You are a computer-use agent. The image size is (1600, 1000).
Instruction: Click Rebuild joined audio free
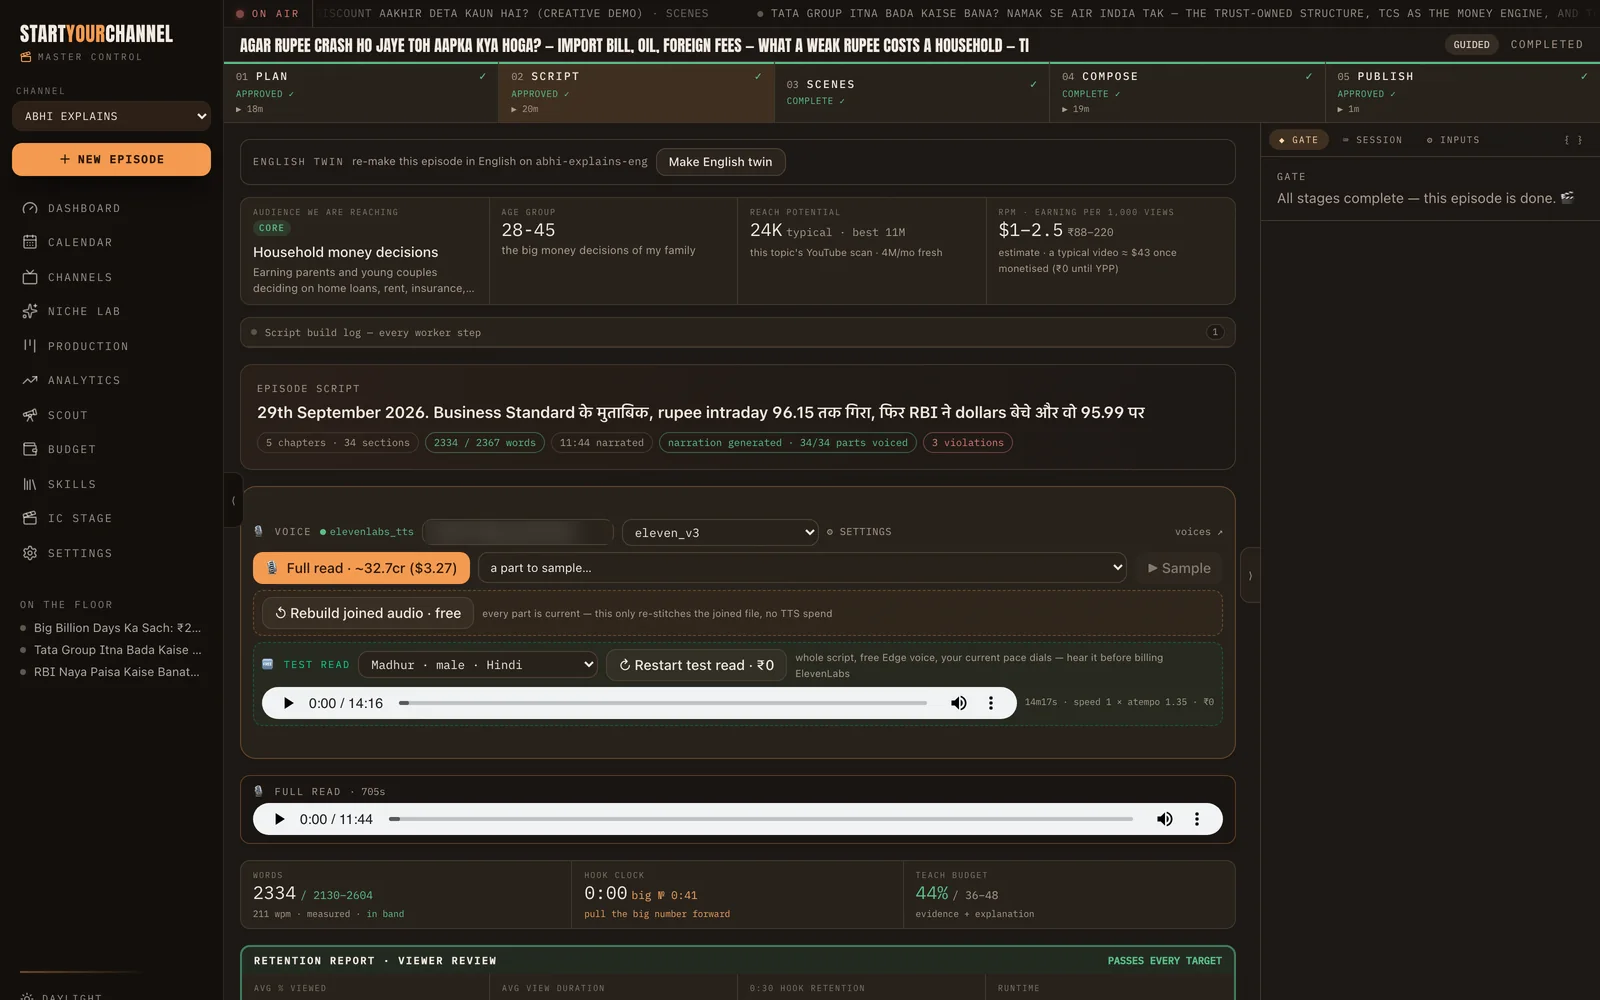368,613
